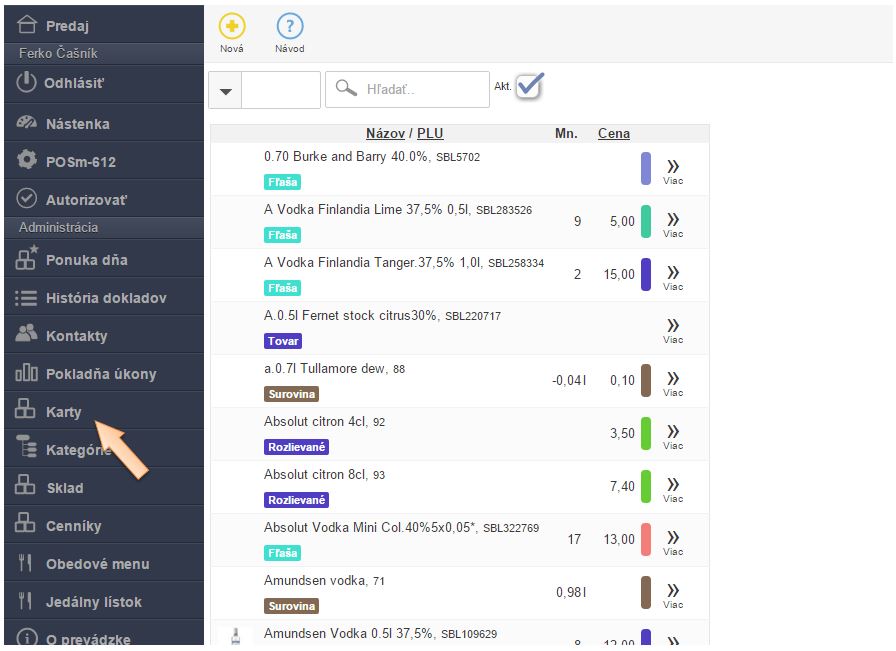Click the Kontakty people icon
The image size is (896, 651).
[x=27, y=336]
